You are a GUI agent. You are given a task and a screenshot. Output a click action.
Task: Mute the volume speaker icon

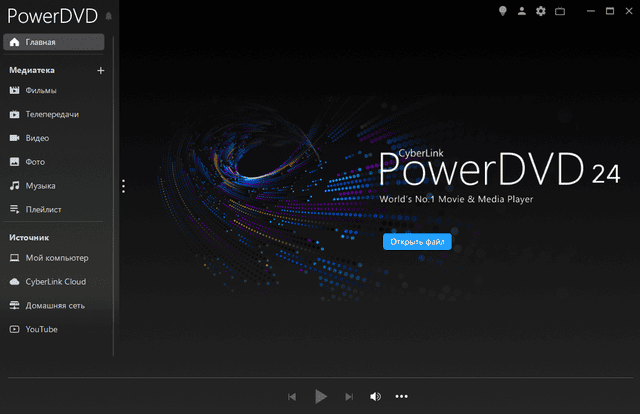[x=375, y=396]
